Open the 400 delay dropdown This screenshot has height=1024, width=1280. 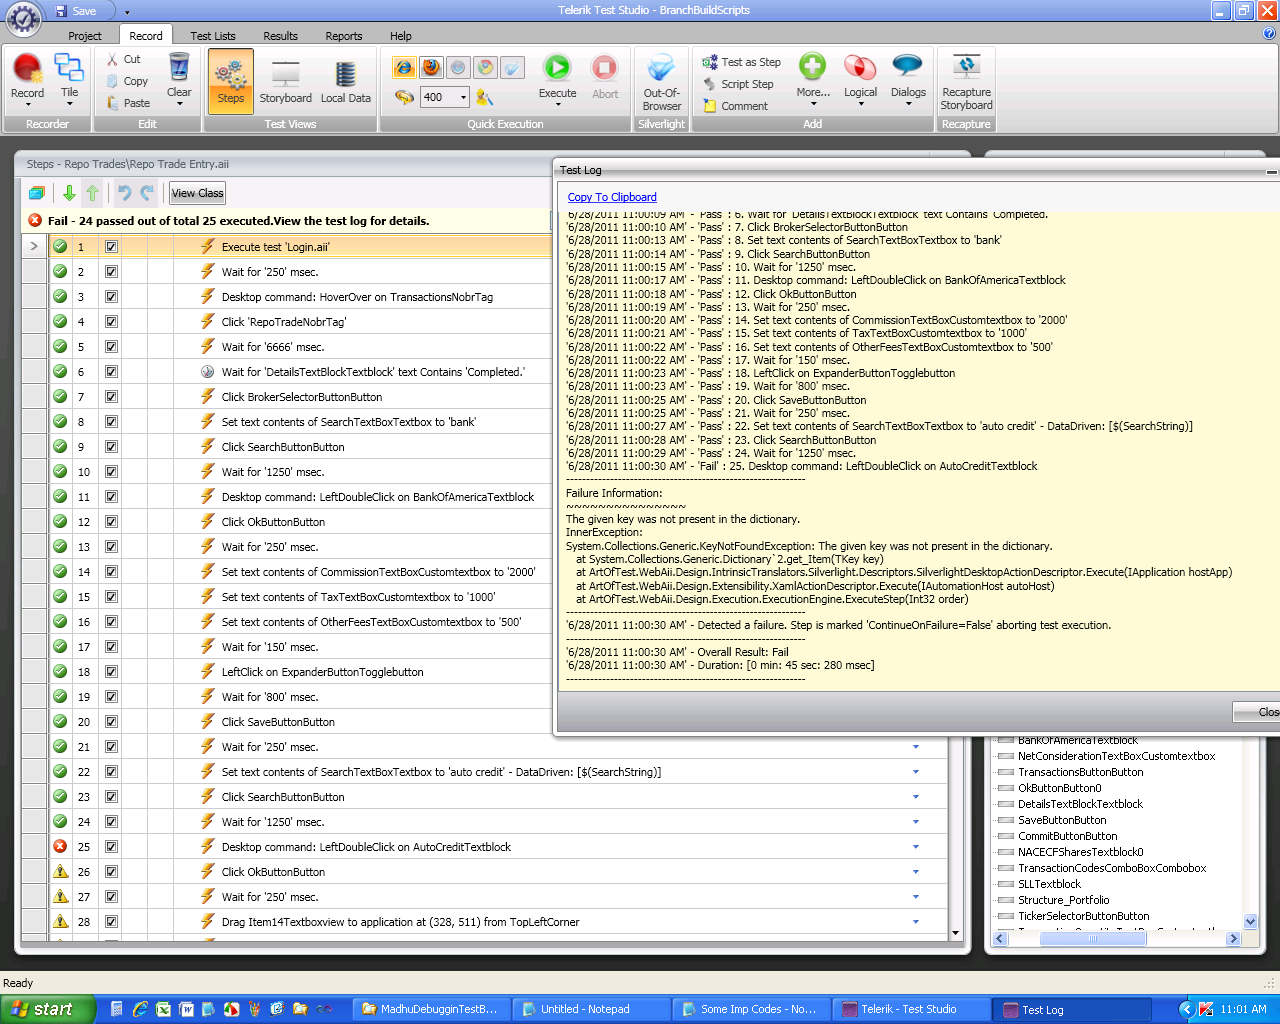463,97
